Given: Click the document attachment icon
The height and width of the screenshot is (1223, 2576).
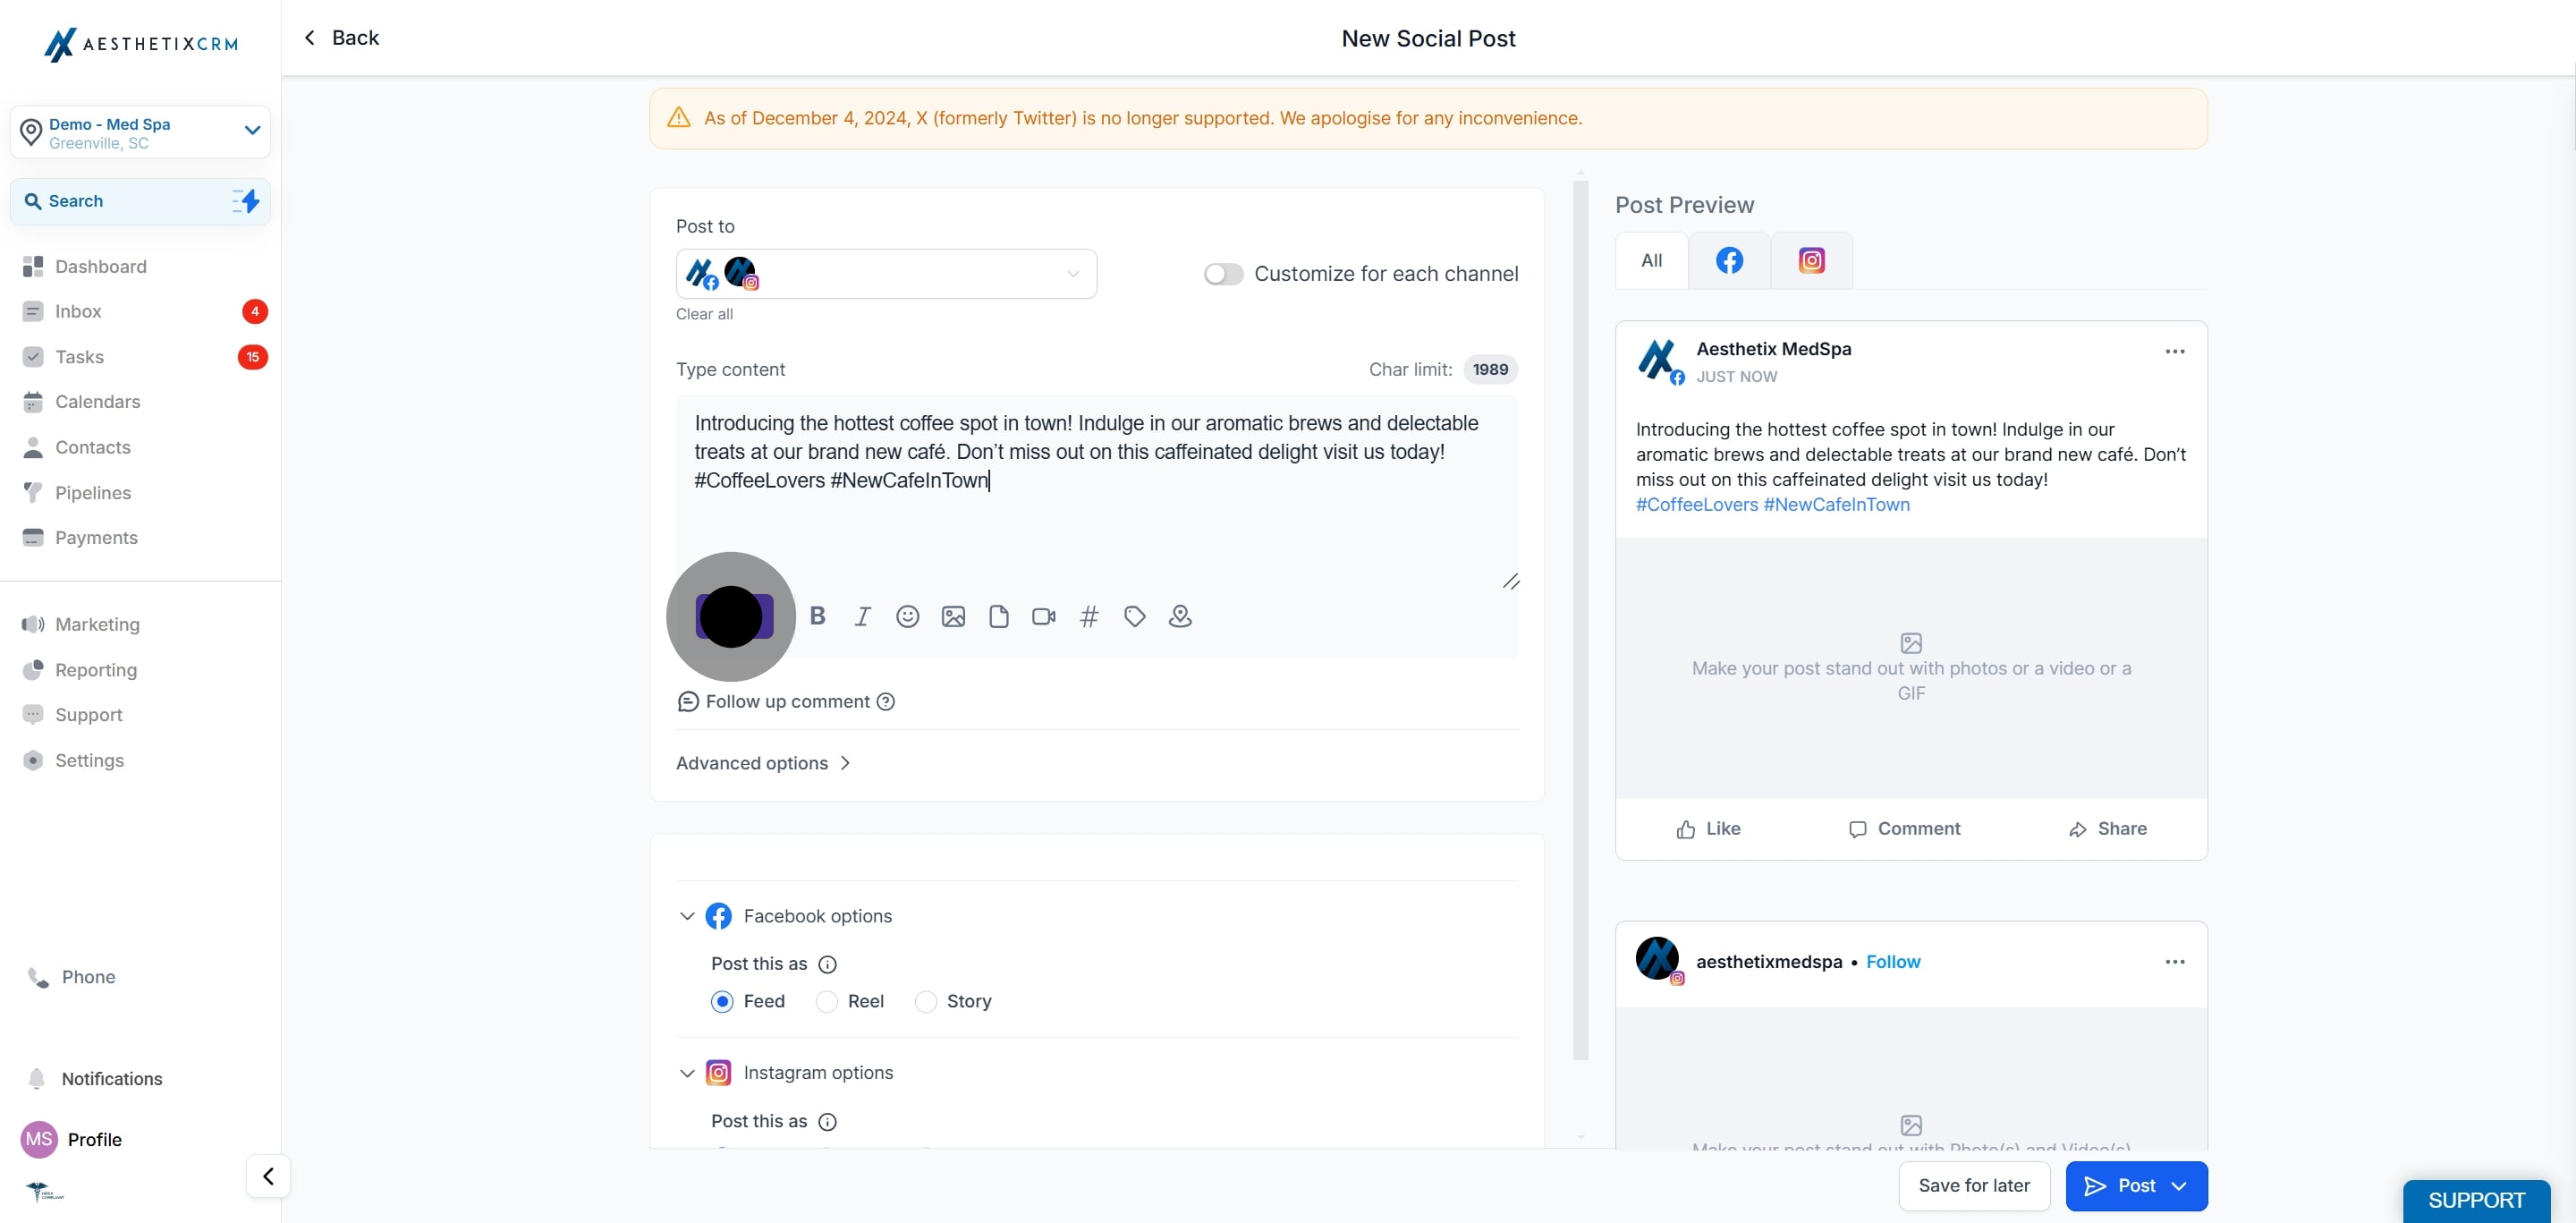Looking at the screenshot, I should [x=998, y=616].
